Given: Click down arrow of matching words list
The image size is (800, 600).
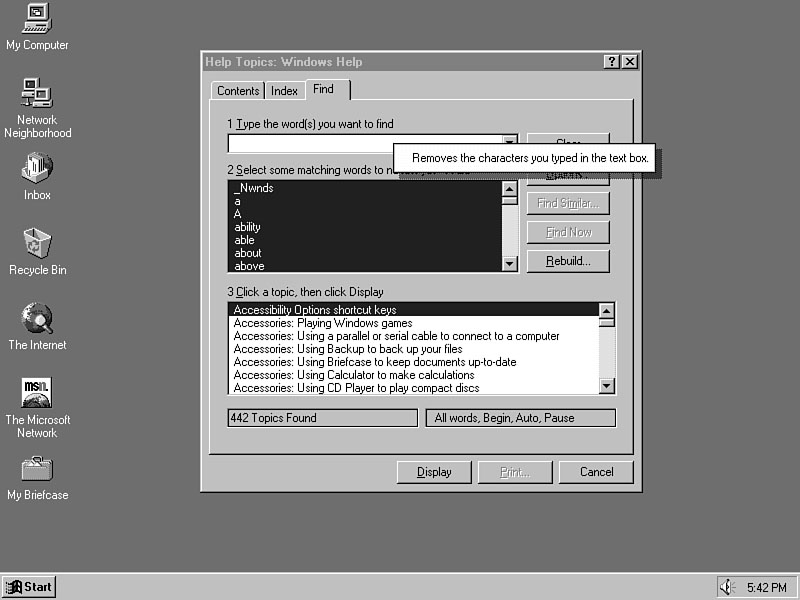Looking at the screenshot, I should (510, 264).
